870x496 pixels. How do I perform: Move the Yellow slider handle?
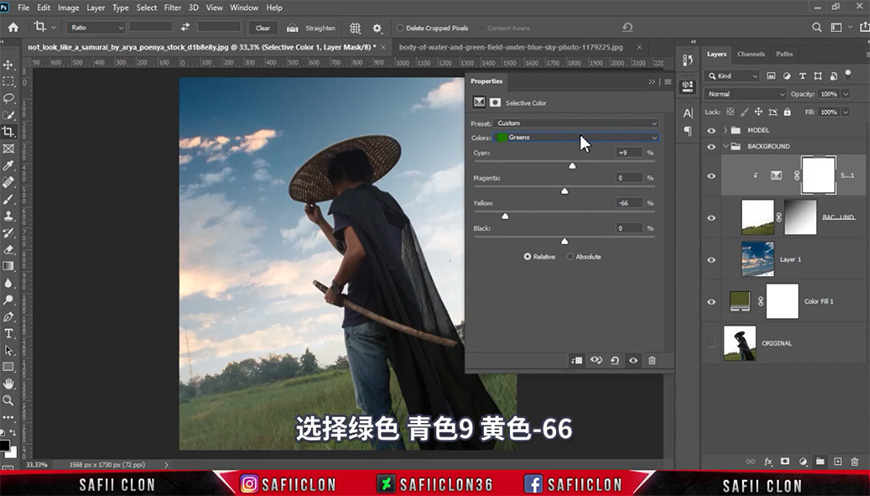505,216
